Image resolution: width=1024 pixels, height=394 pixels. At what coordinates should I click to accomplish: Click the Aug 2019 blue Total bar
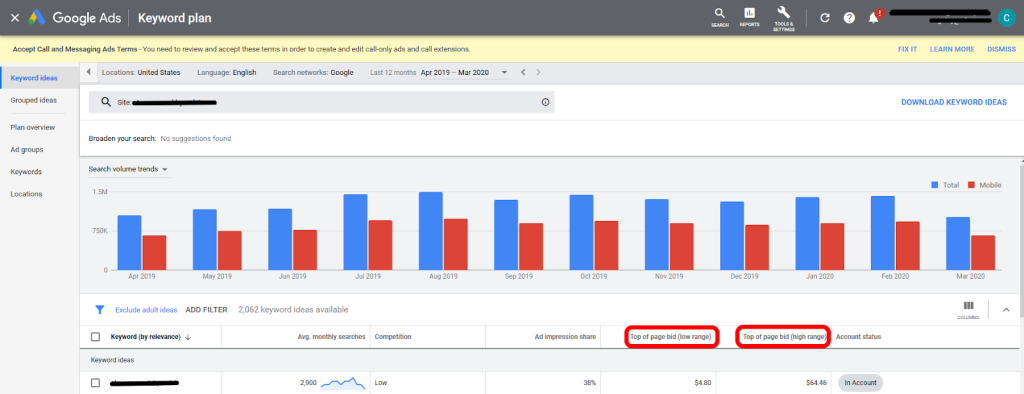[x=430, y=231]
